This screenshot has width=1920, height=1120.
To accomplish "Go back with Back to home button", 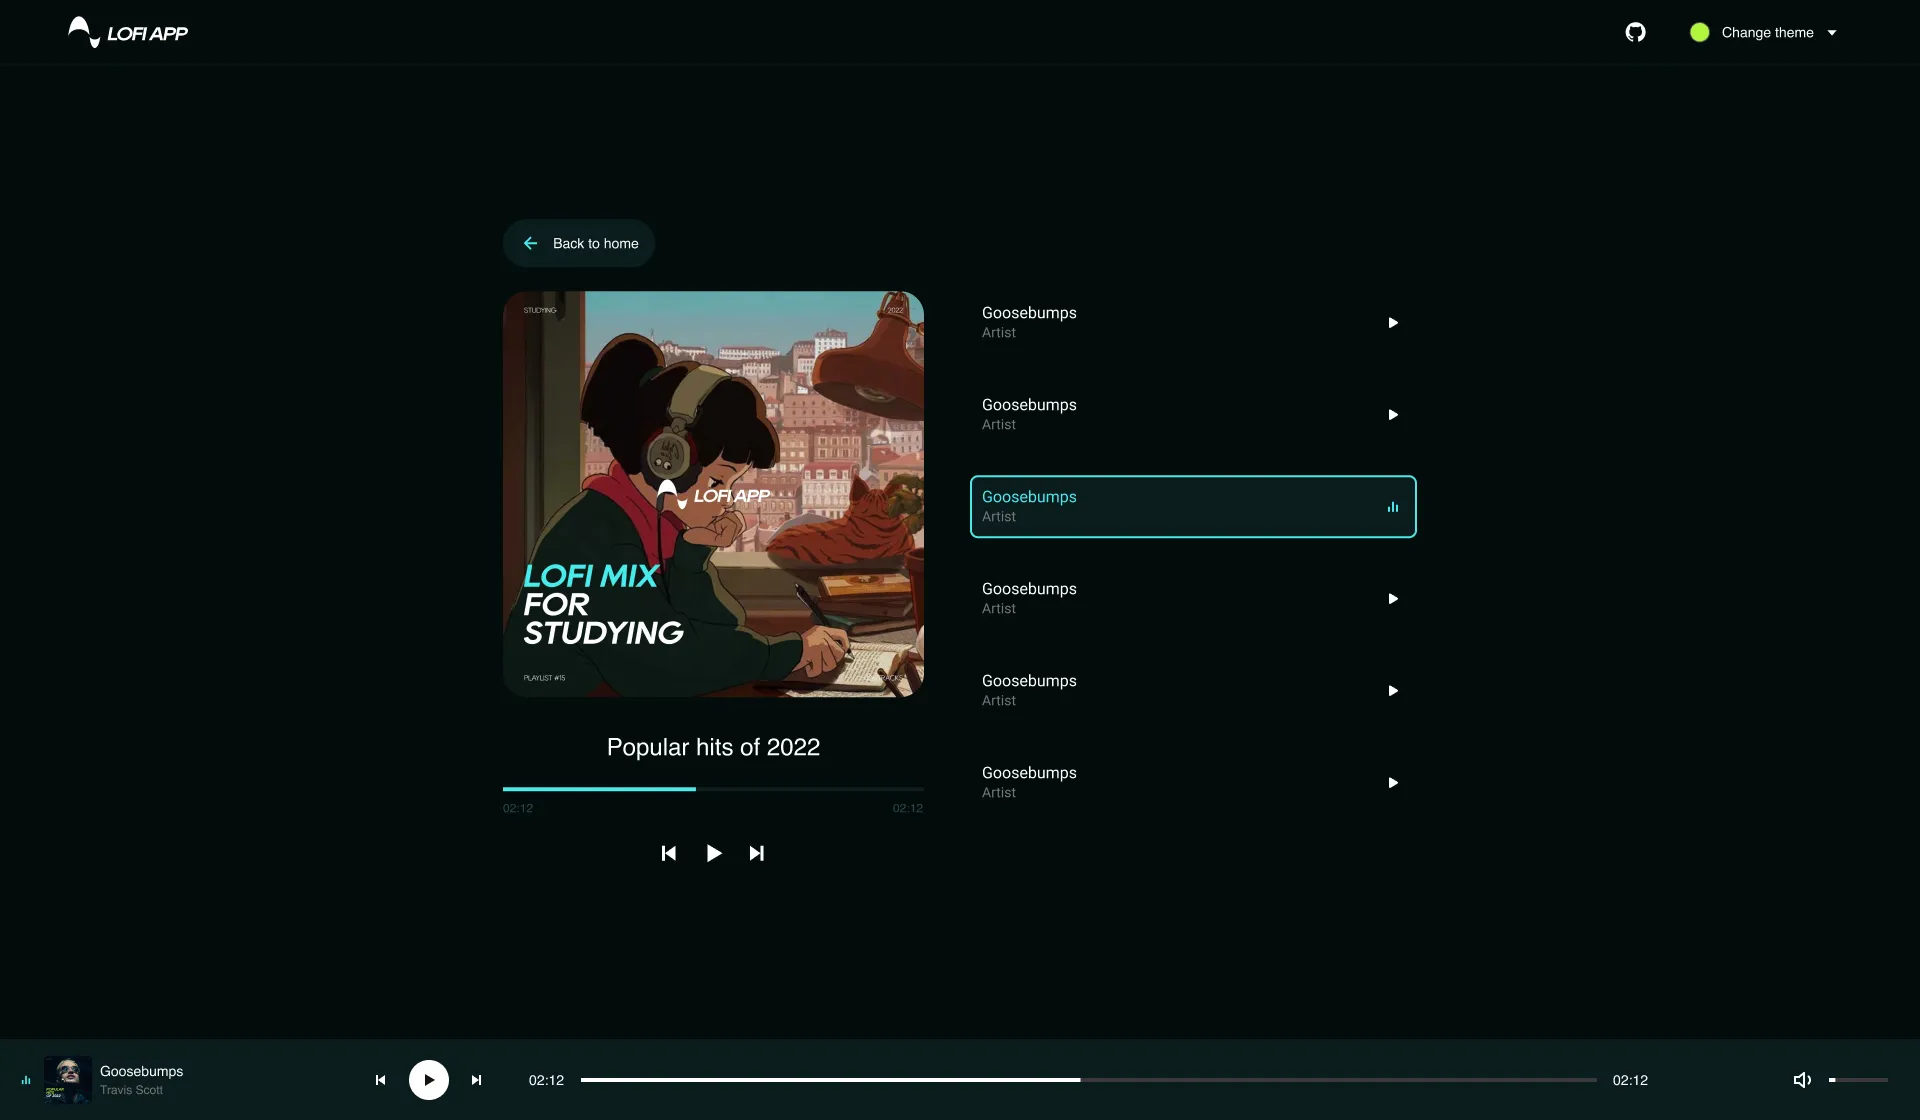I will (x=579, y=243).
